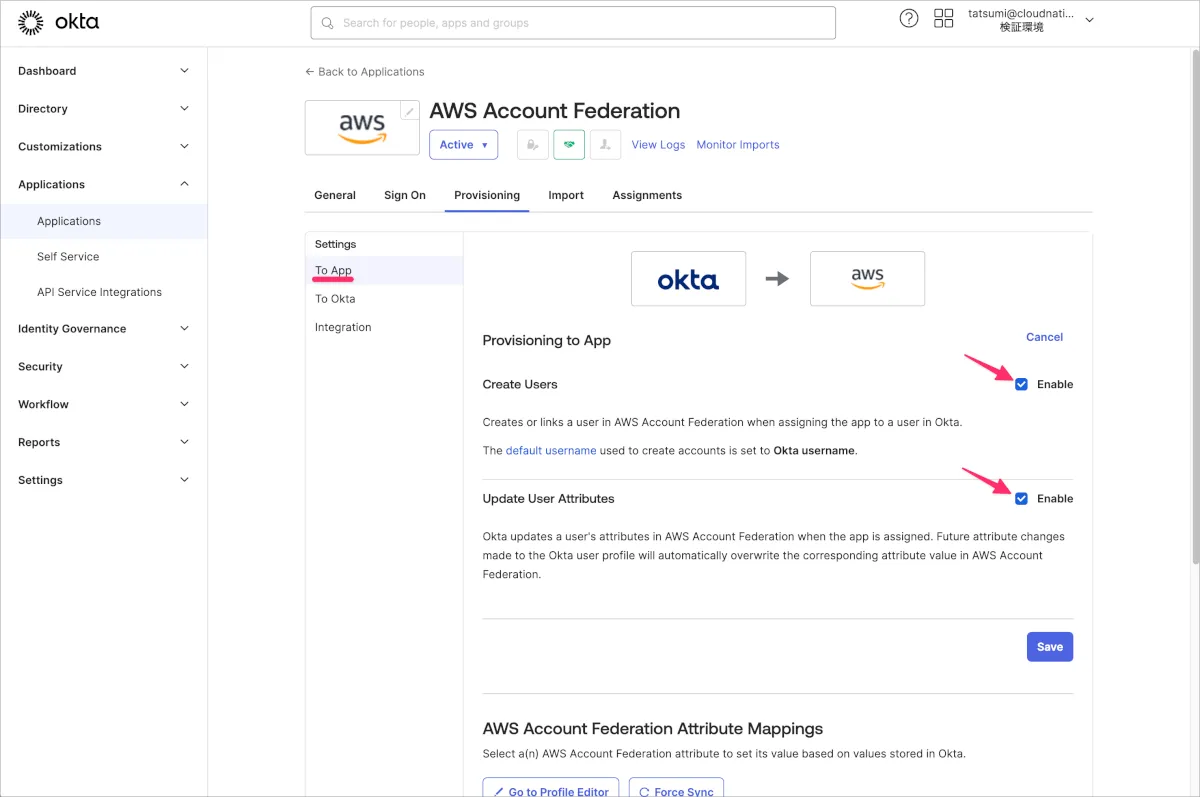The image size is (1200, 797).
Task: Open the Active status dropdown
Action: (x=463, y=145)
